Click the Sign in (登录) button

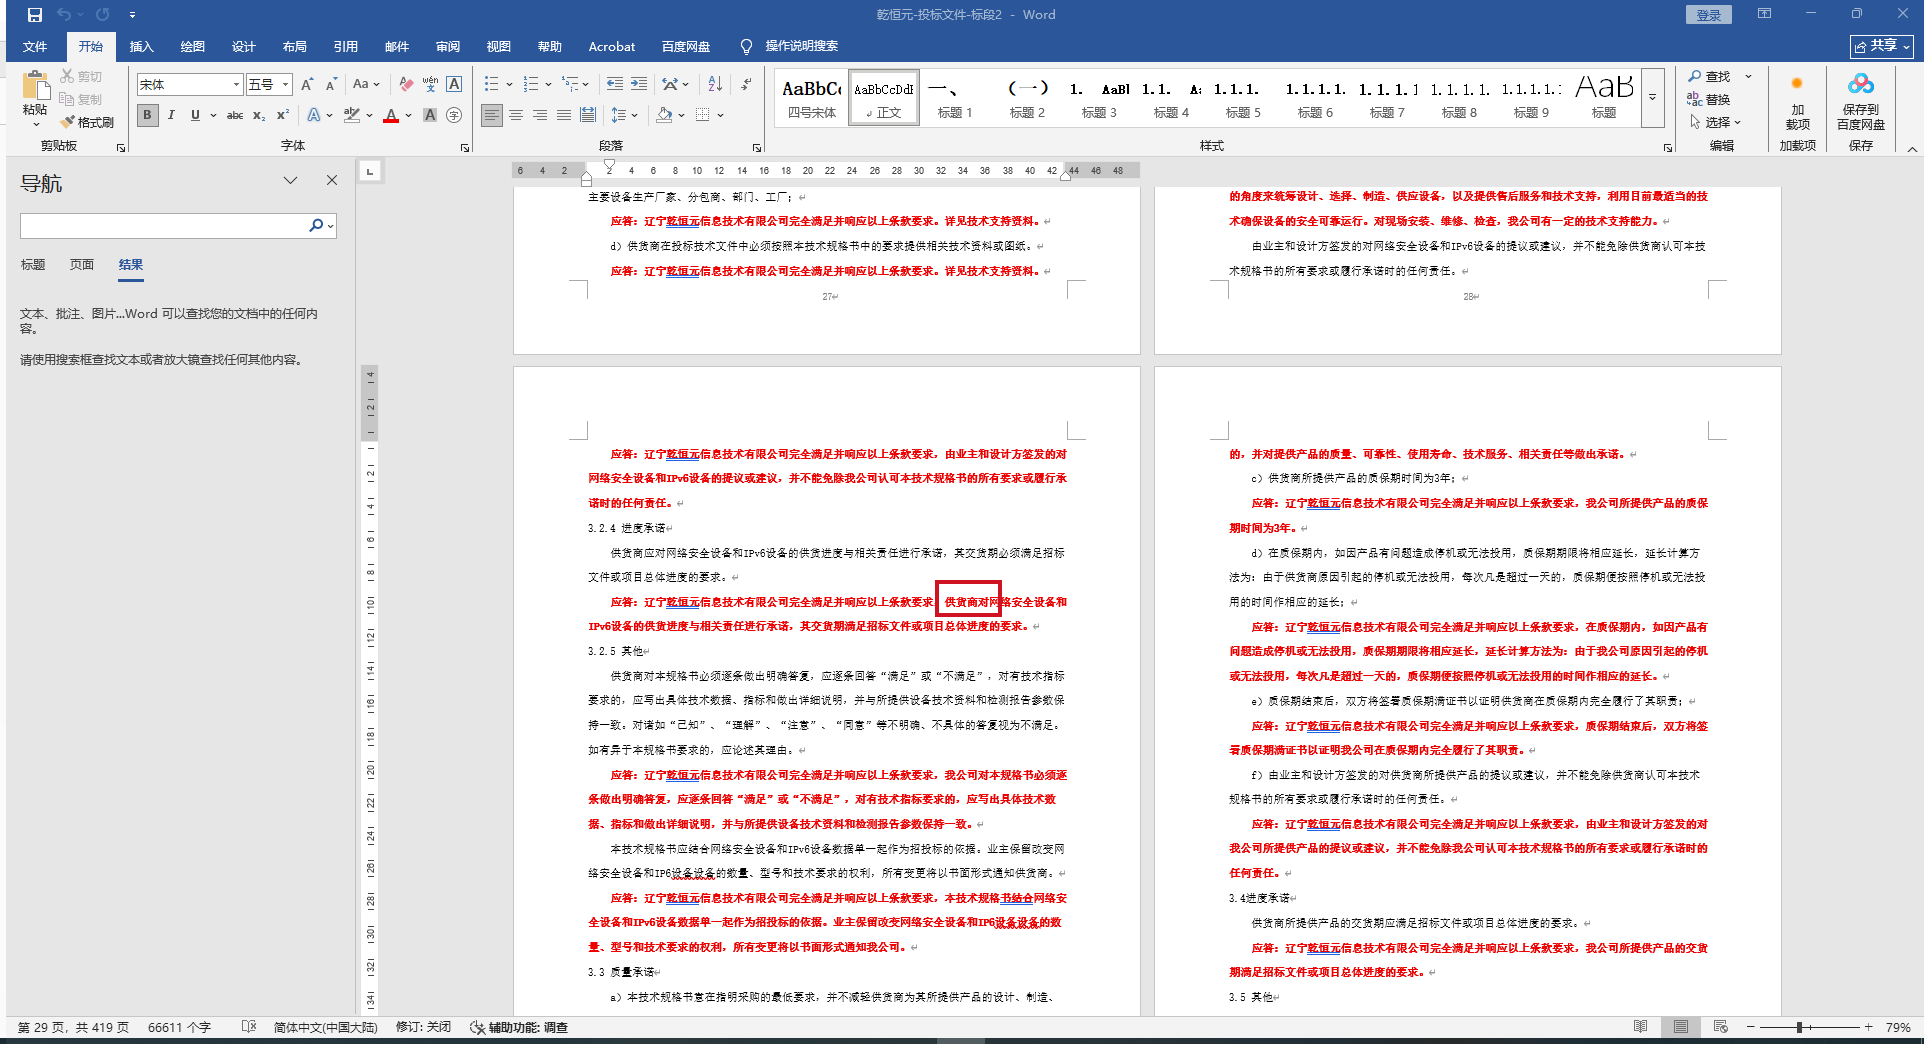(1708, 15)
